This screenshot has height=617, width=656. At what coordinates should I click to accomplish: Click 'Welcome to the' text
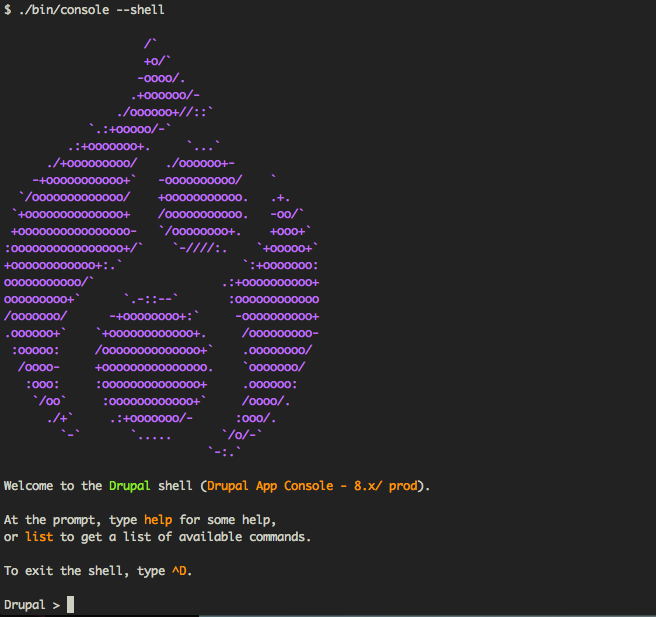[53, 486]
